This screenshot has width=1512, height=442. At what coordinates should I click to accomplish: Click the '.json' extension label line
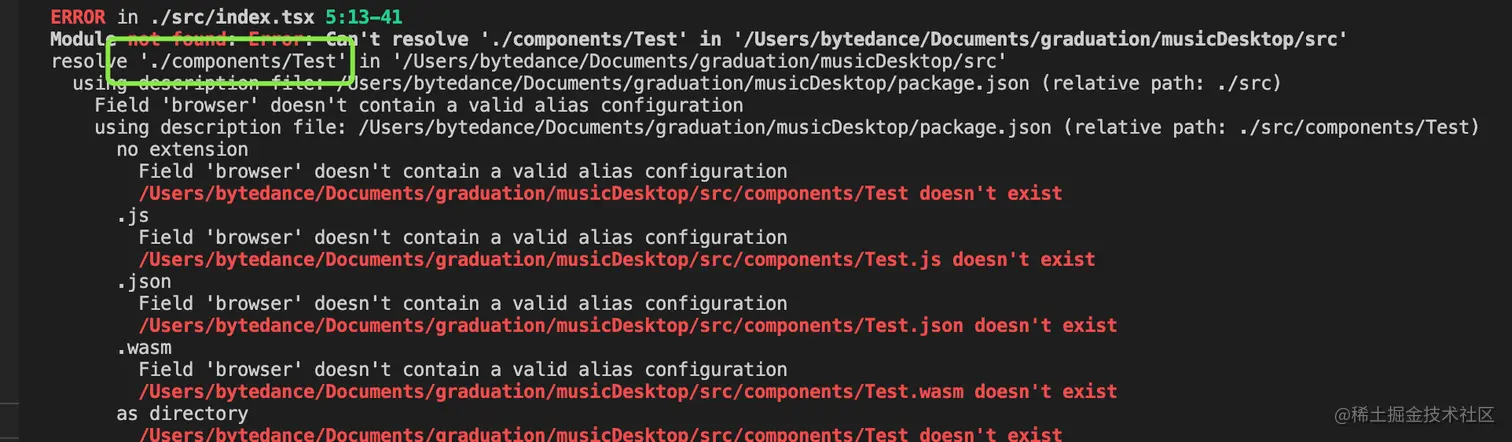pyautogui.click(x=143, y=281)
